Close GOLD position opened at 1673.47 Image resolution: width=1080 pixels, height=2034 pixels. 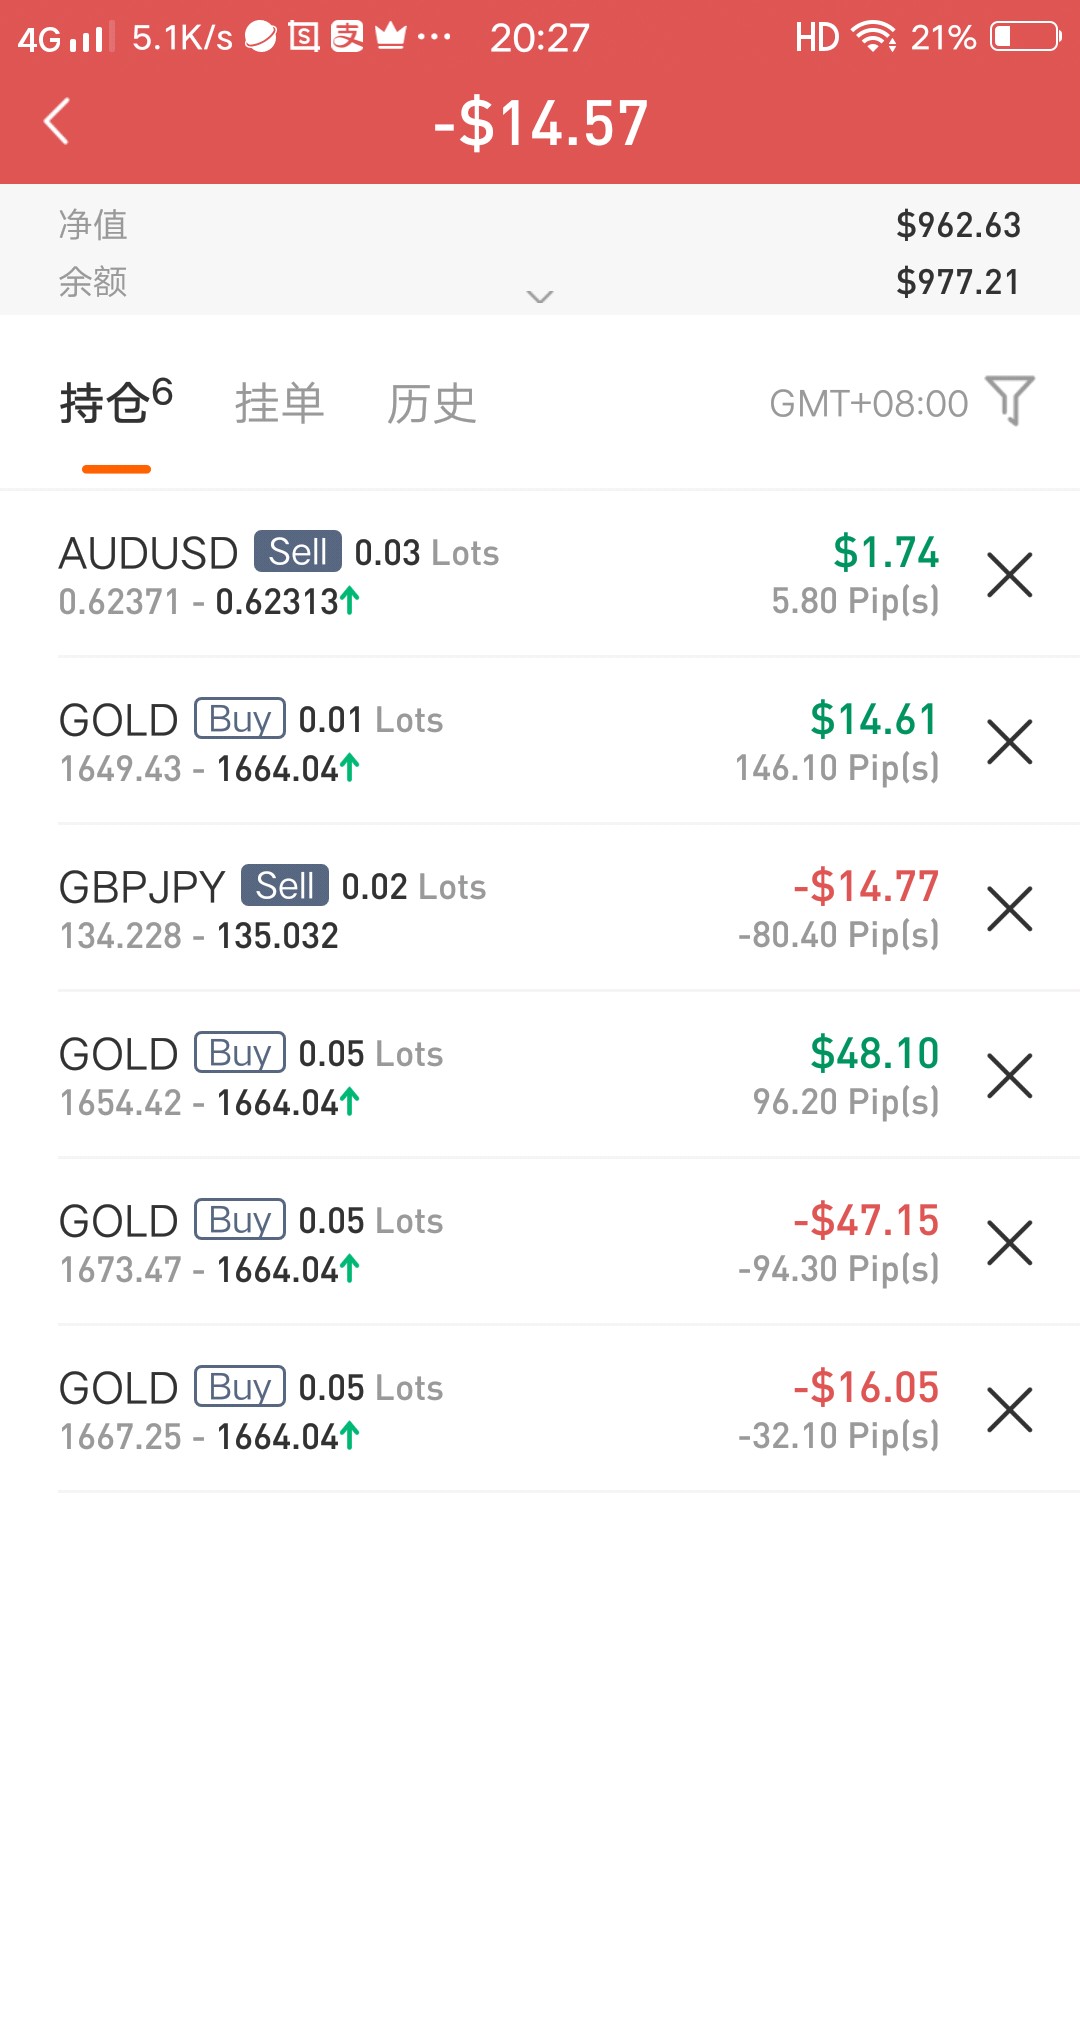click(1010, 1243)
